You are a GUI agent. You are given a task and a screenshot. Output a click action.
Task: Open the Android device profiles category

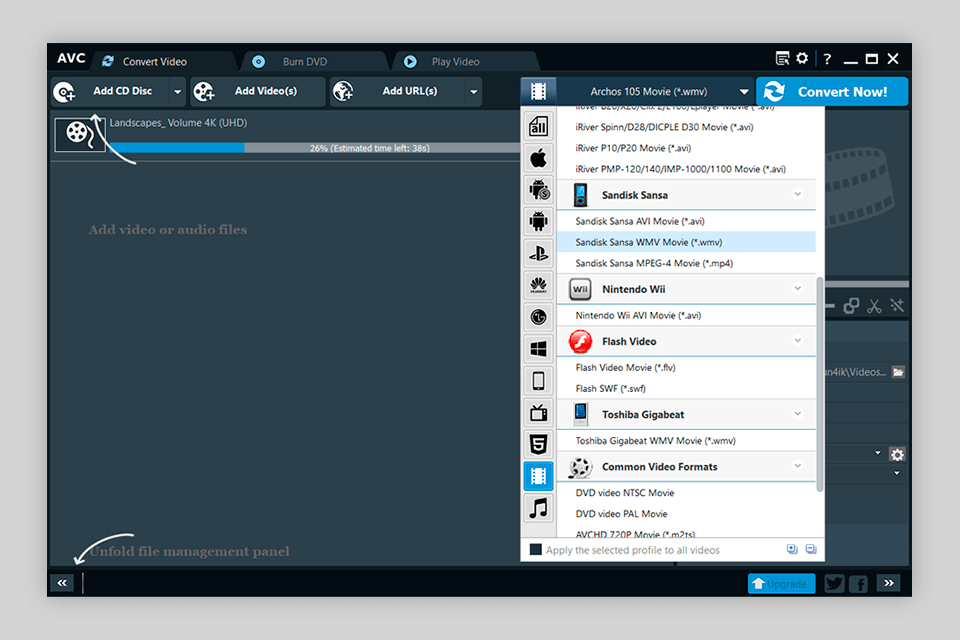tap(538, 221)
